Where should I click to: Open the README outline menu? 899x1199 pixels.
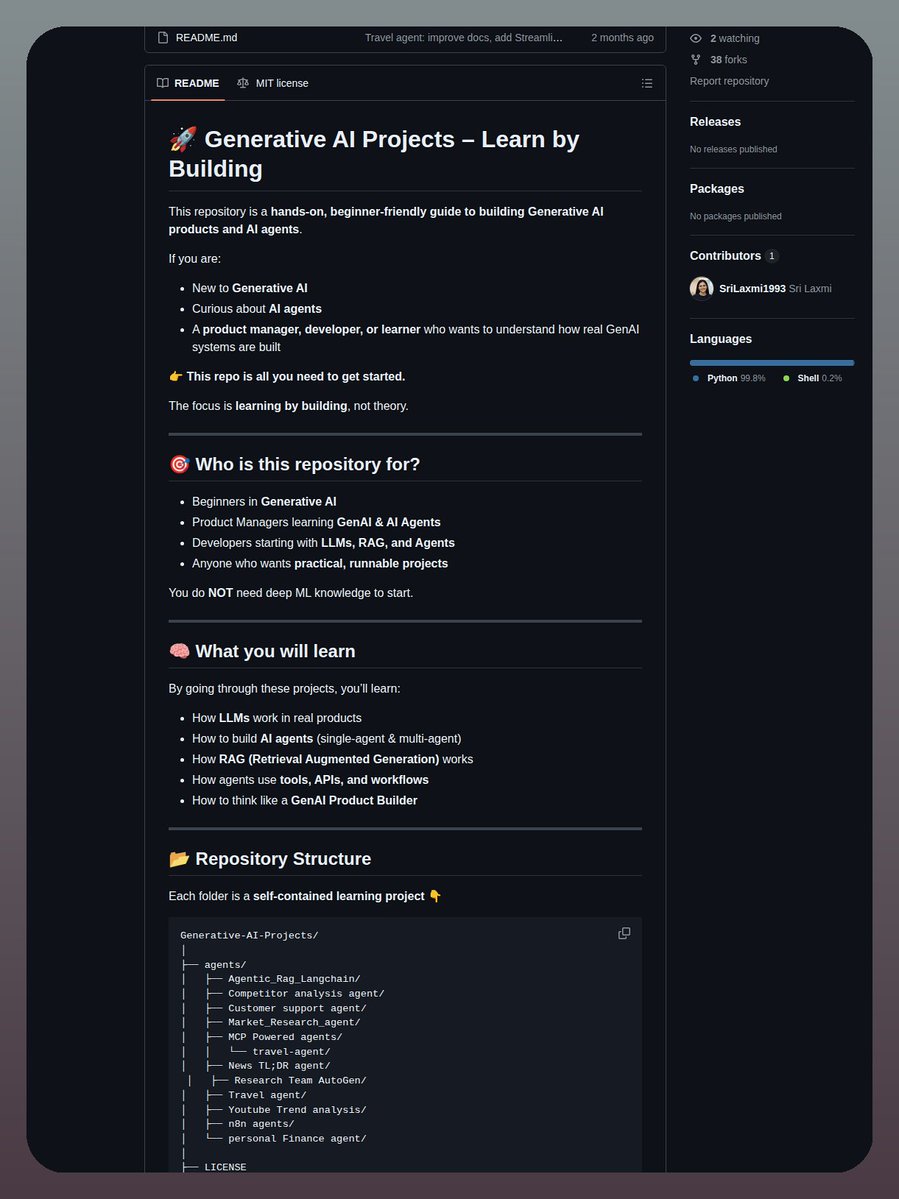click(647, 83)
